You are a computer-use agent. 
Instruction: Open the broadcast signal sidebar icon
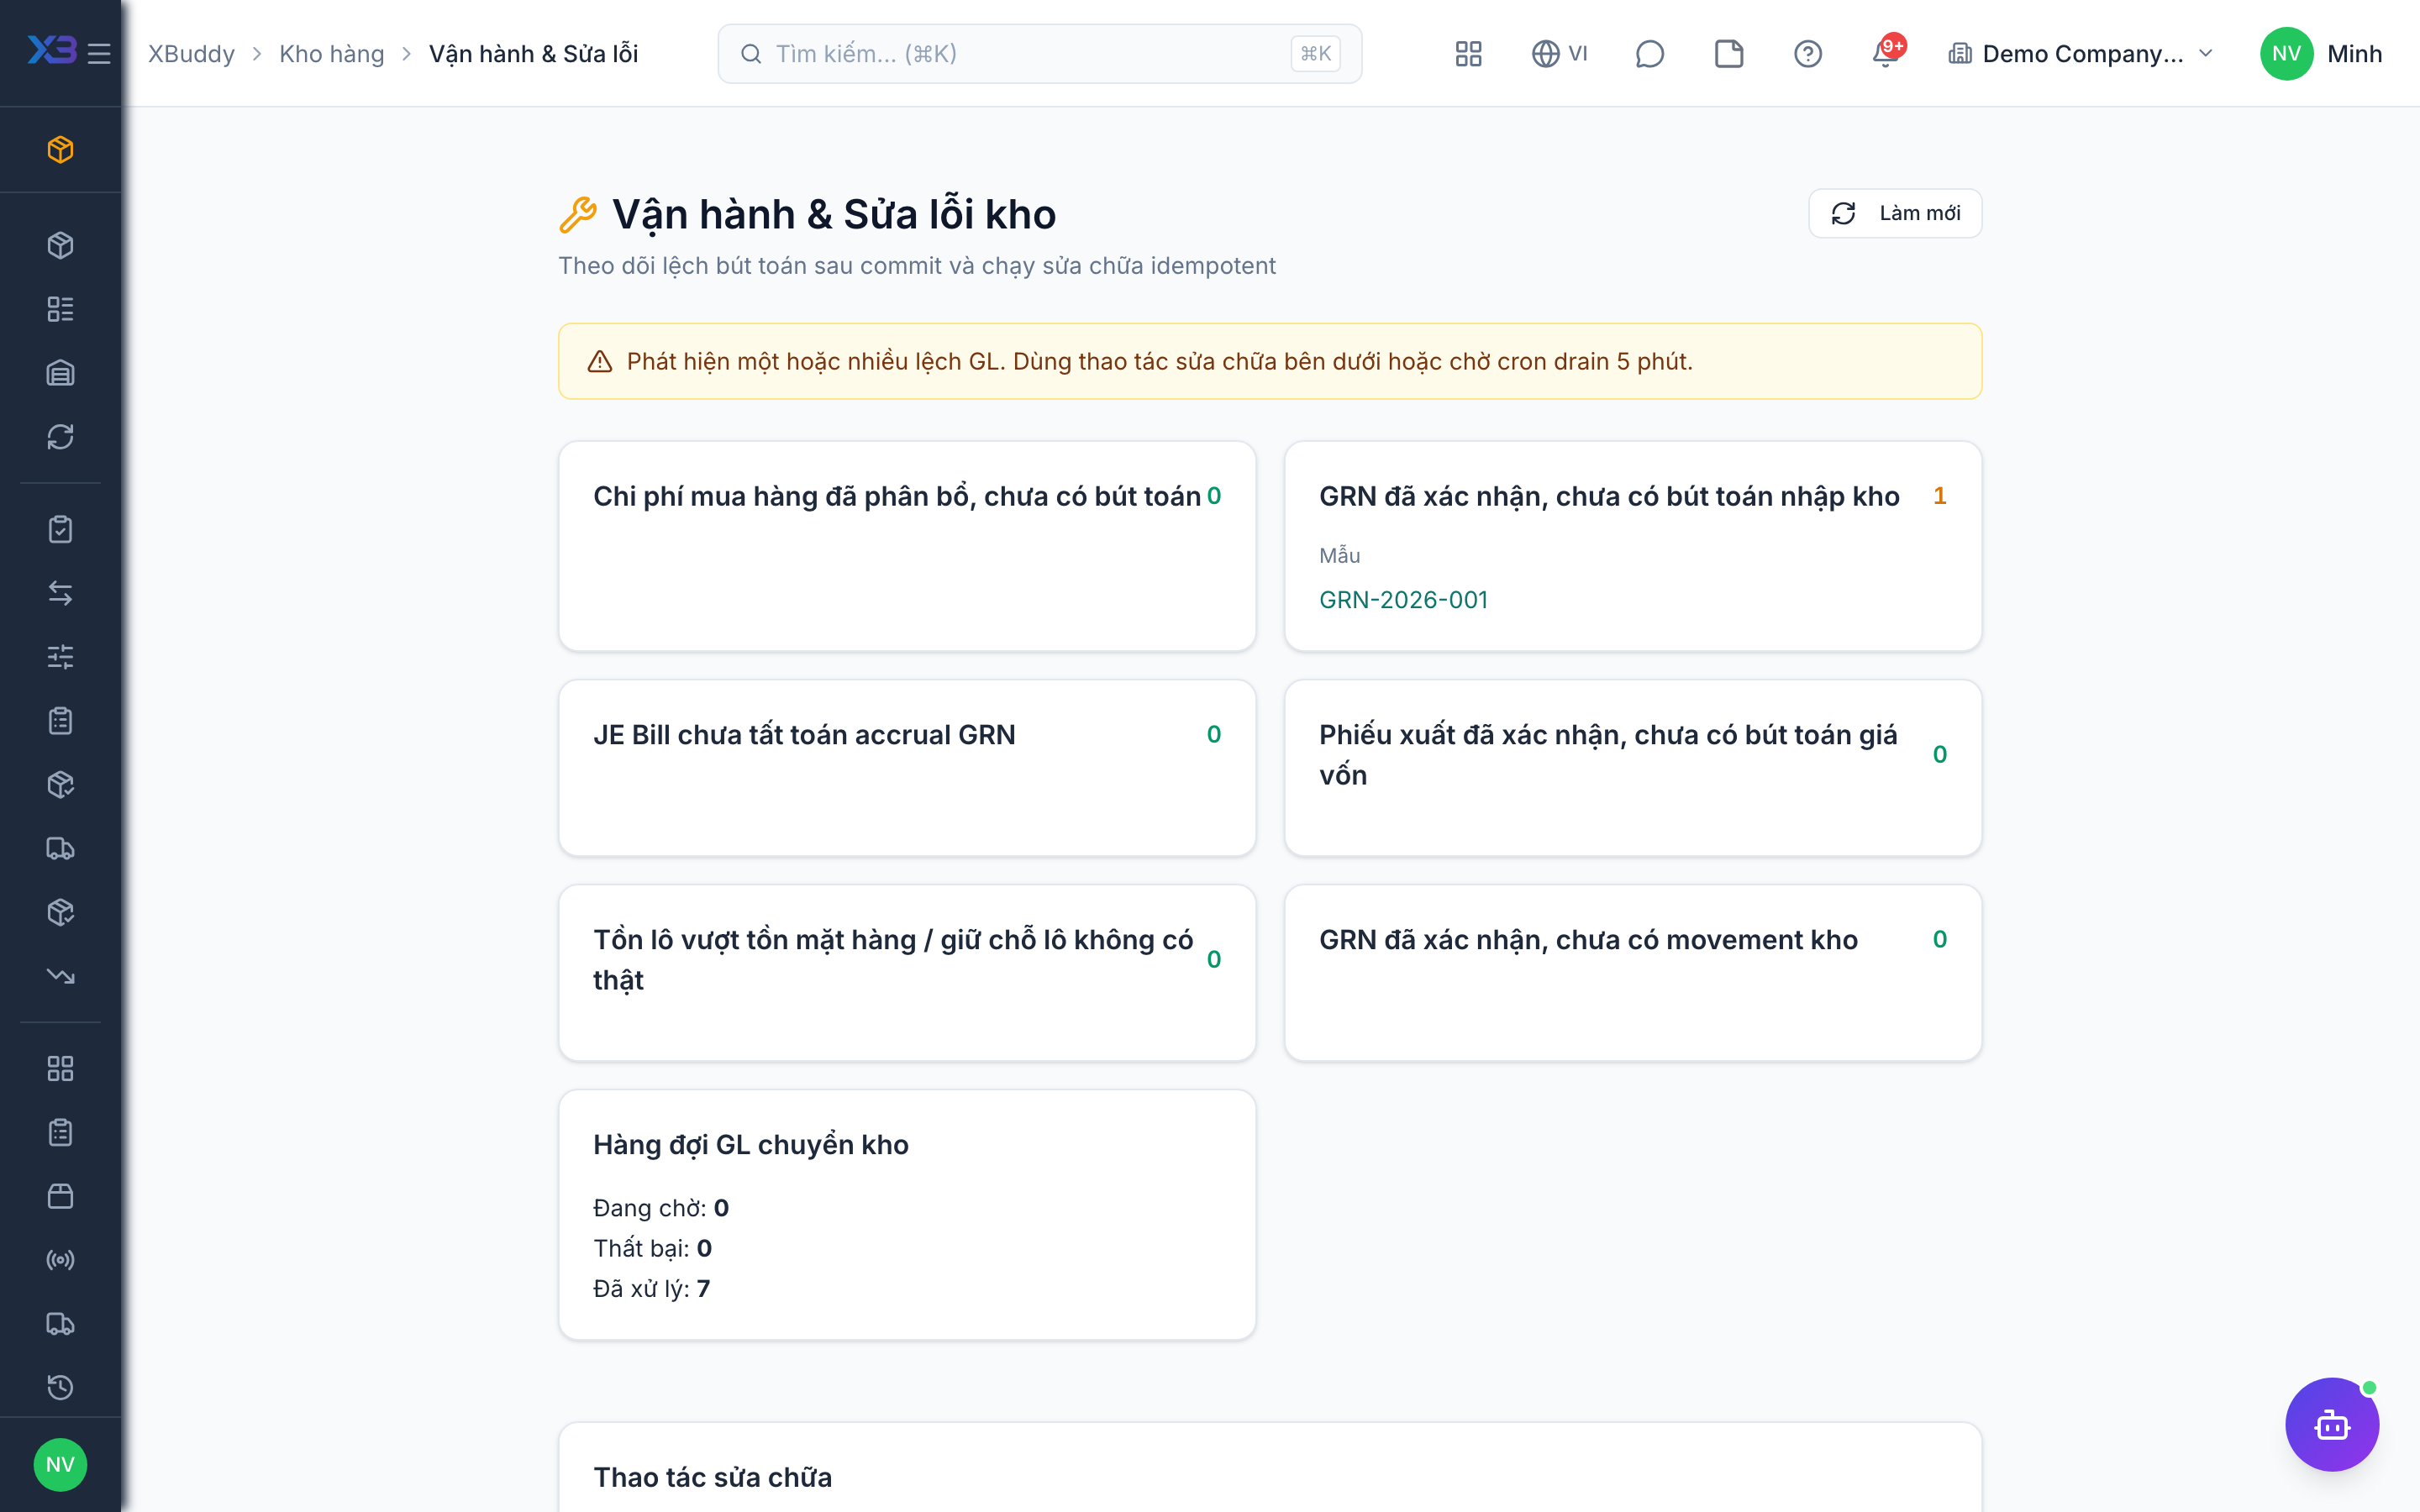point(60,1260)
